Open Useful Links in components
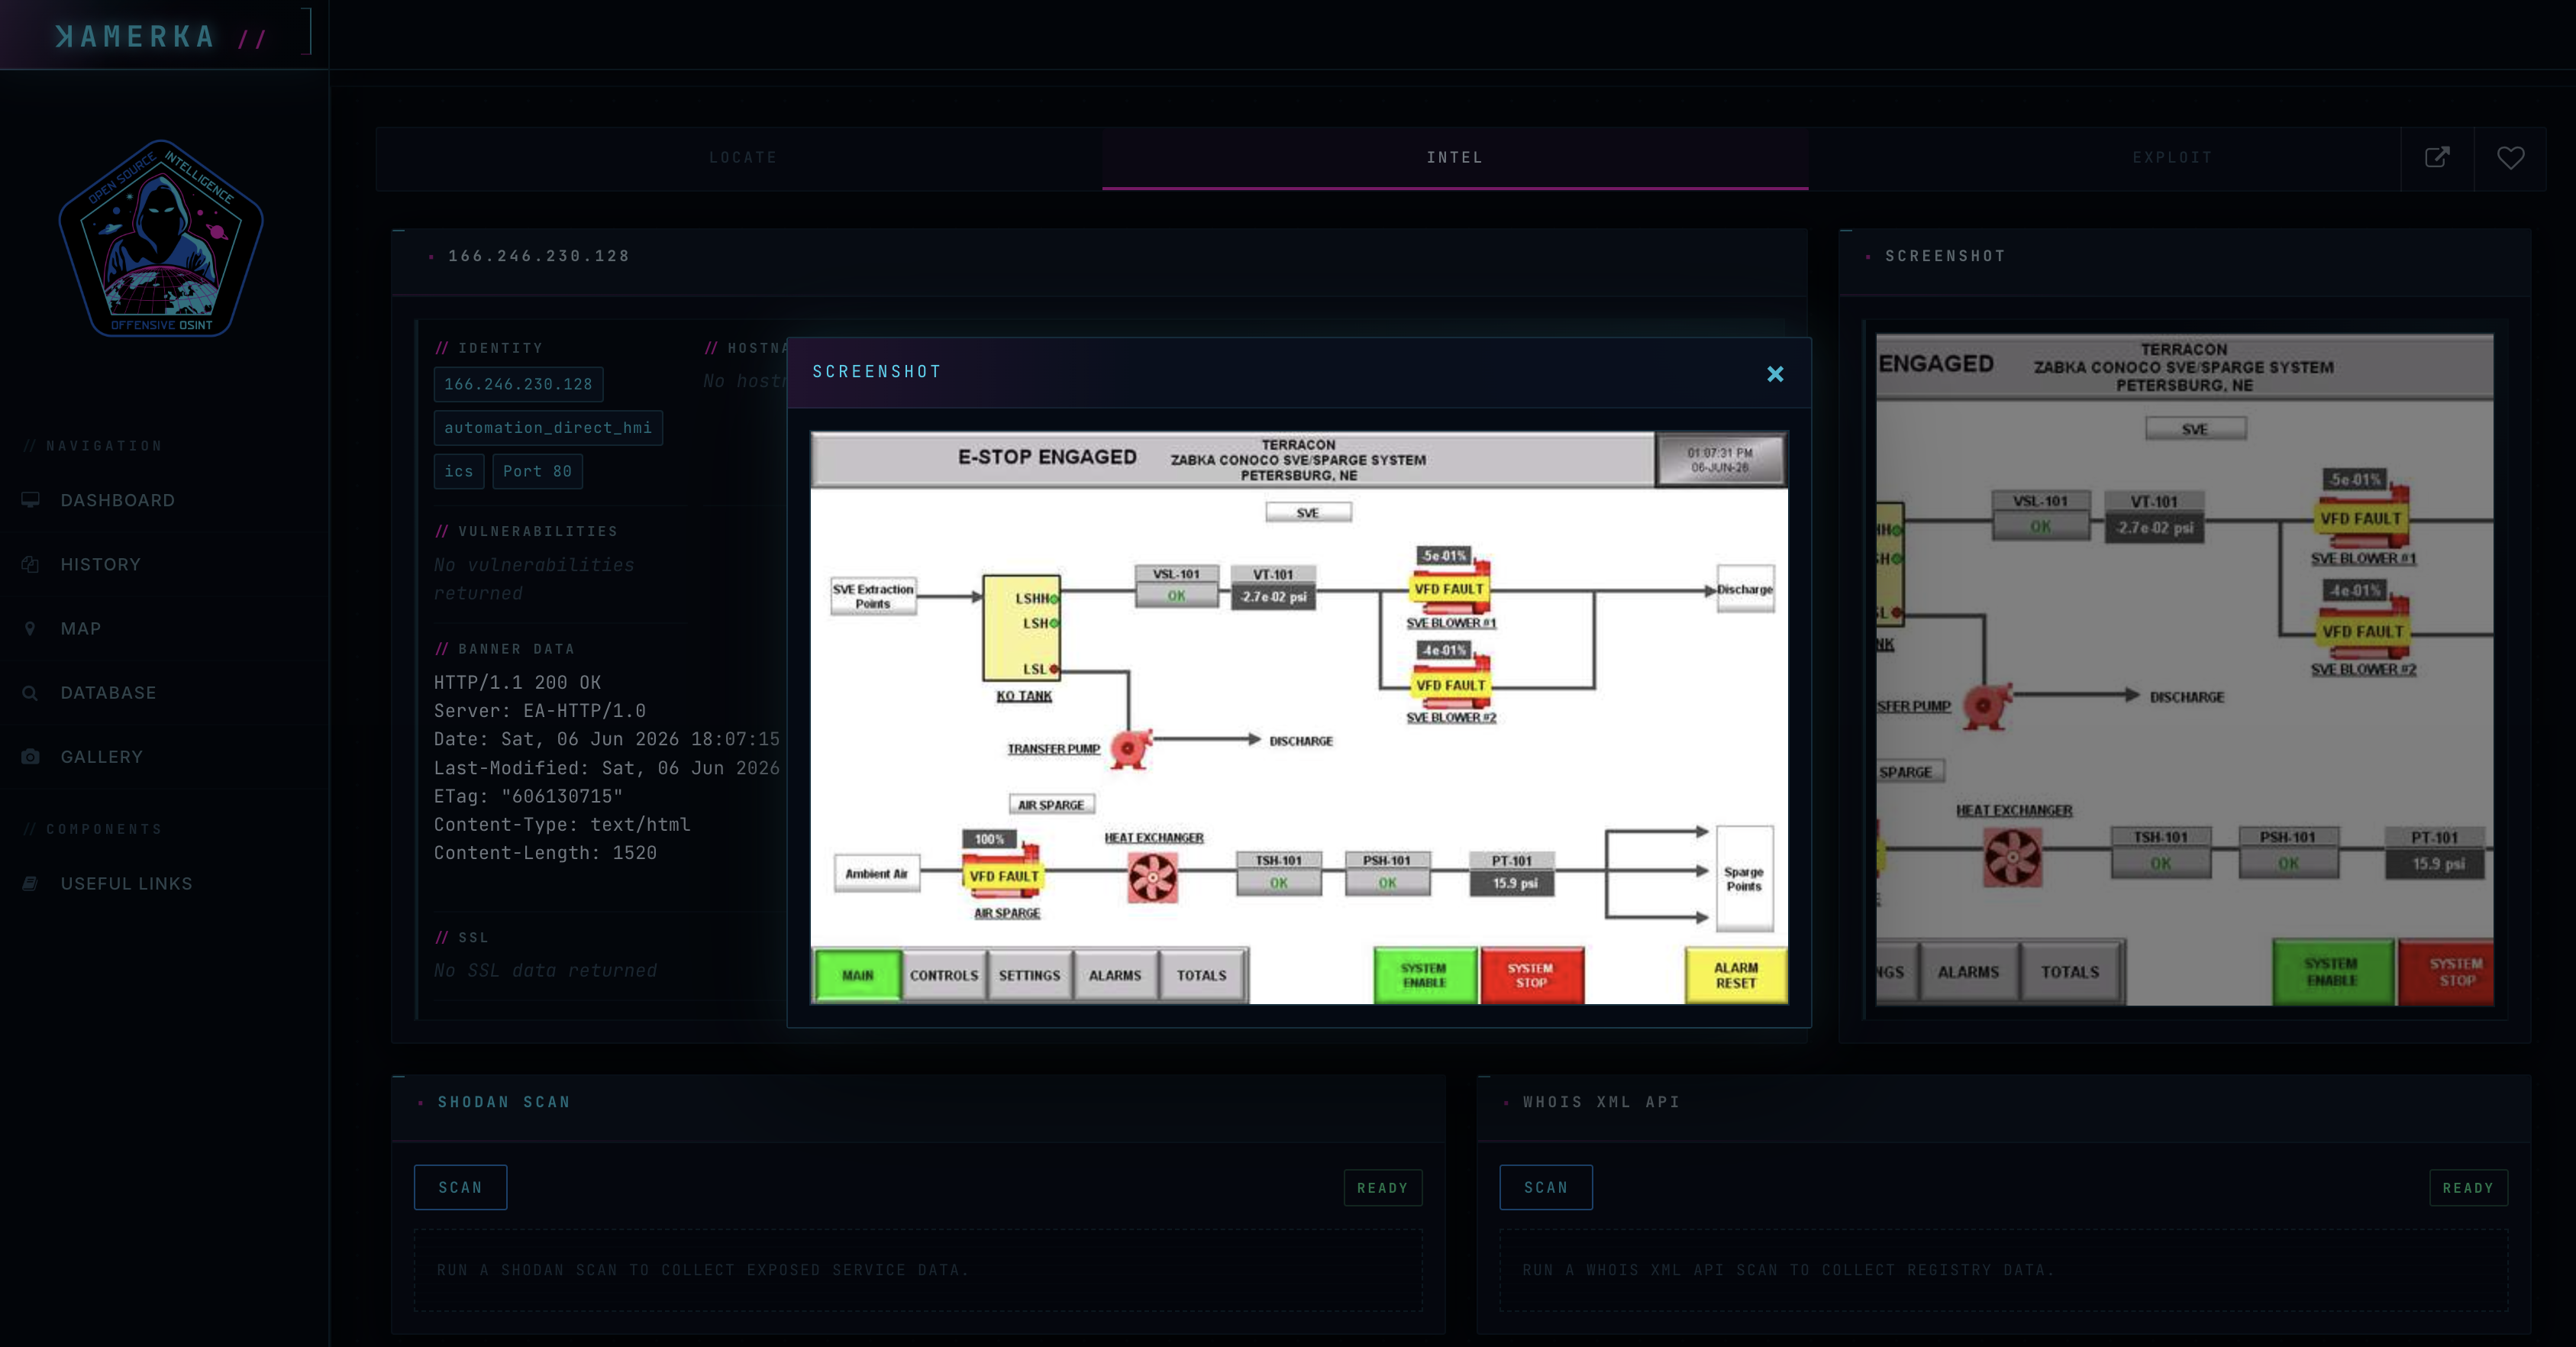The width and height of the screenshot is (2576, 1347). [x=126, y=883]
